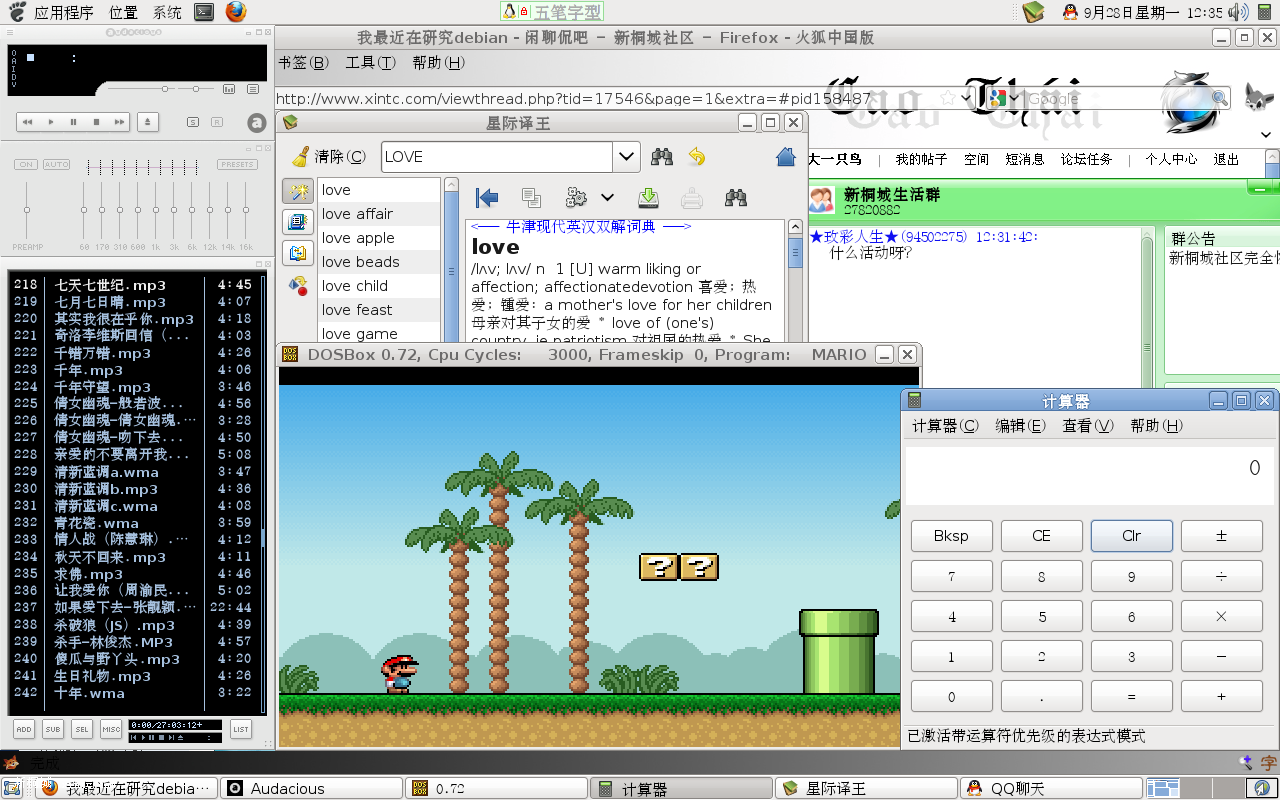Open the search history dropdown beside LOVE
1280x800 pixels.
click(627, 156)
